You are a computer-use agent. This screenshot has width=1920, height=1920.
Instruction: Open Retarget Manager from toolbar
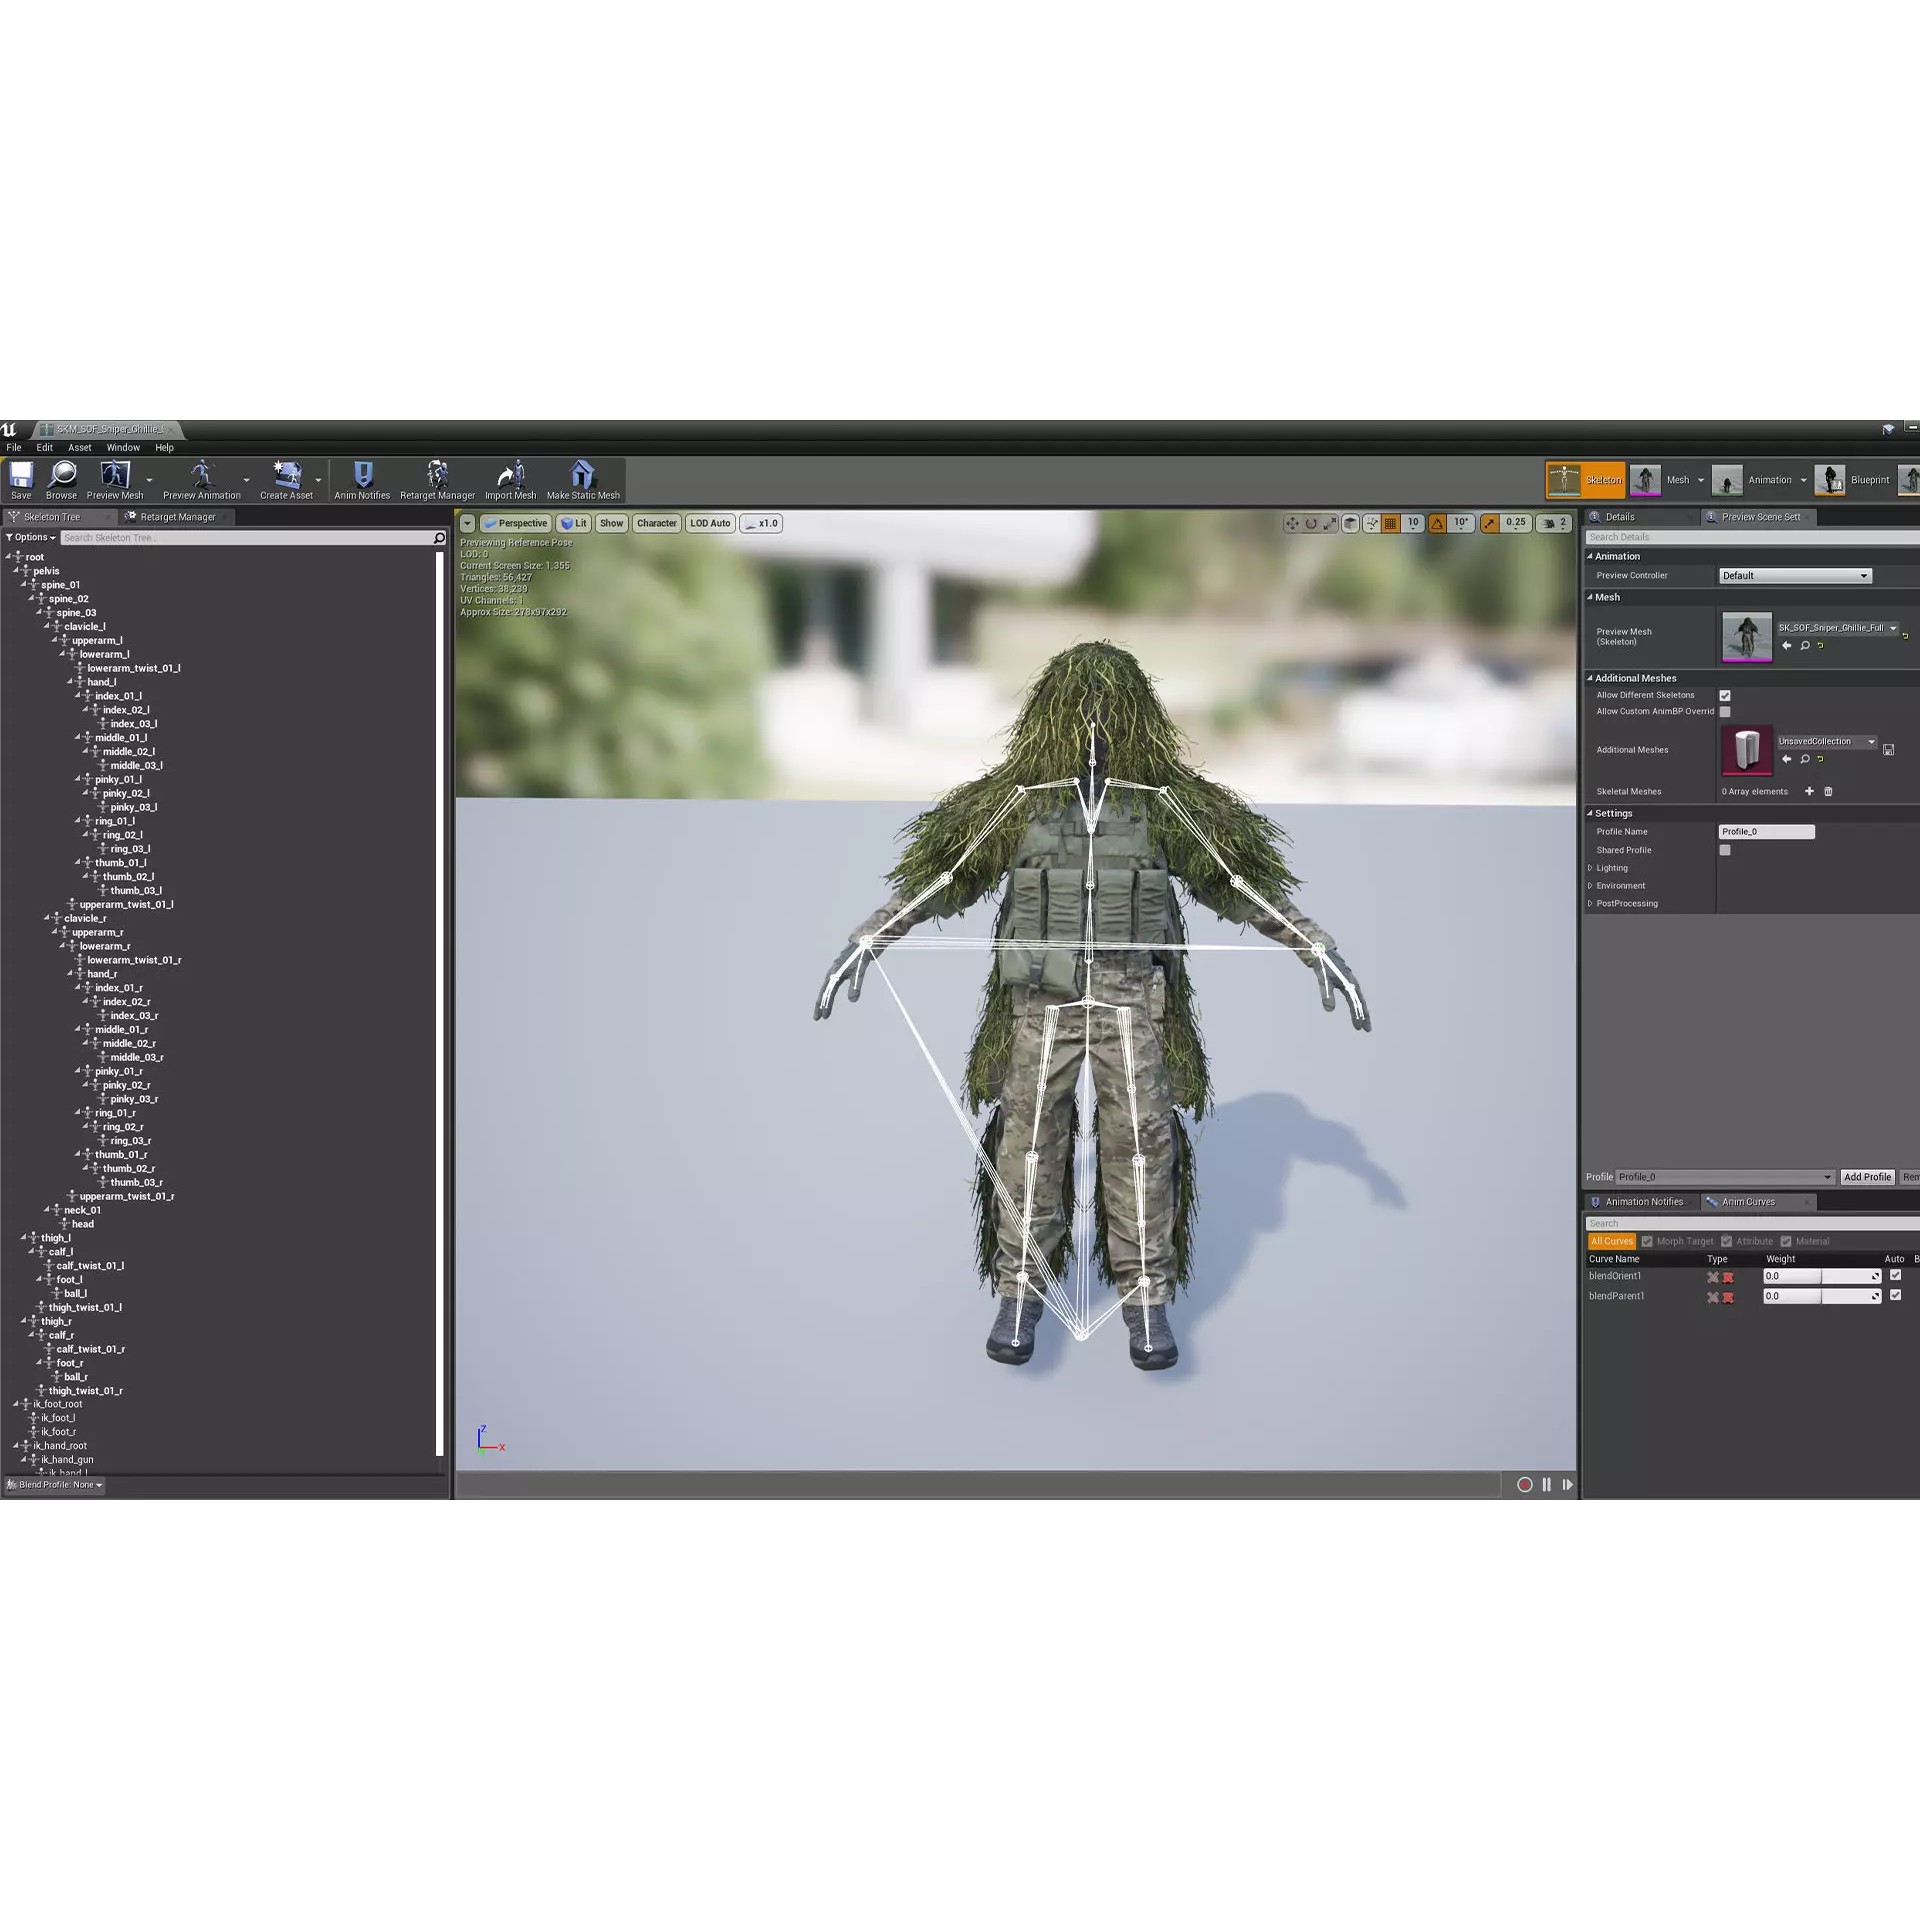pos(438,480)
